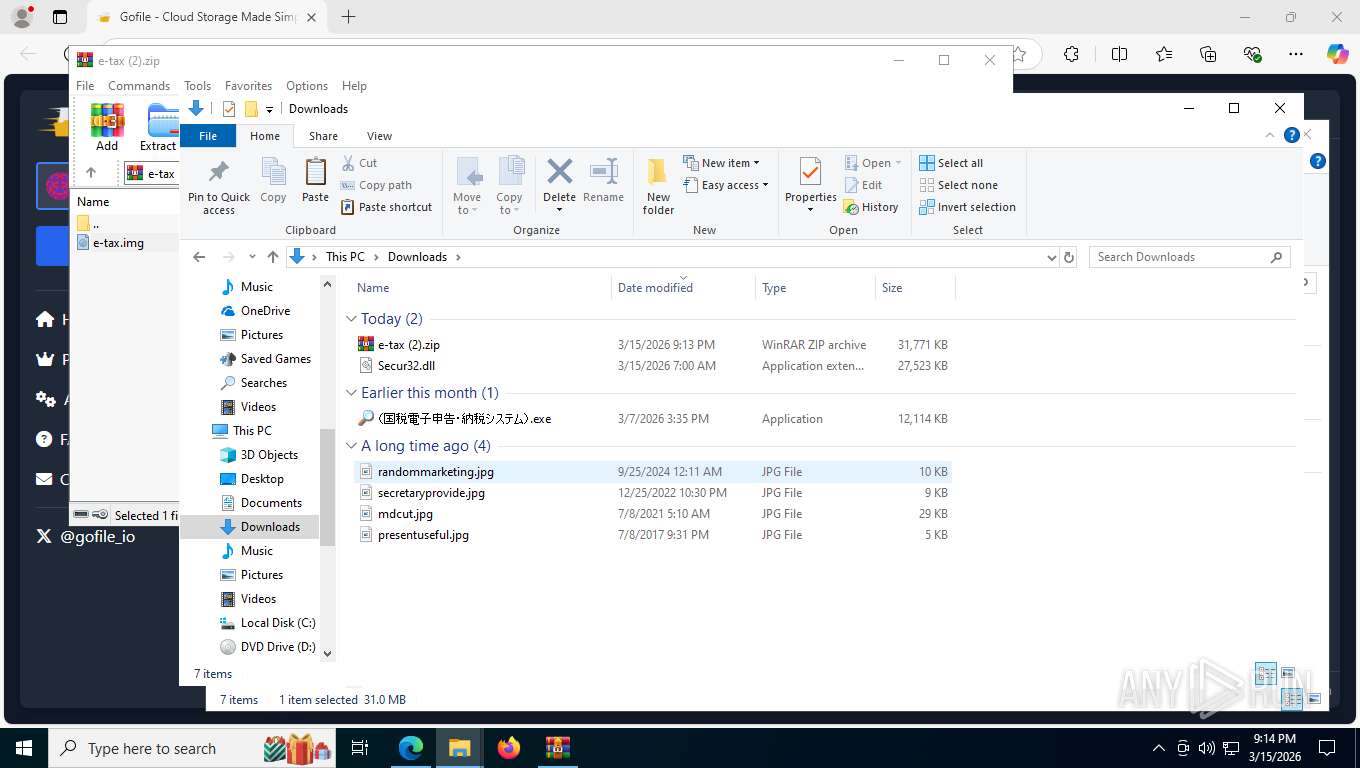Sort by Date modified column
1360x768 pixels.
point(683,288)
